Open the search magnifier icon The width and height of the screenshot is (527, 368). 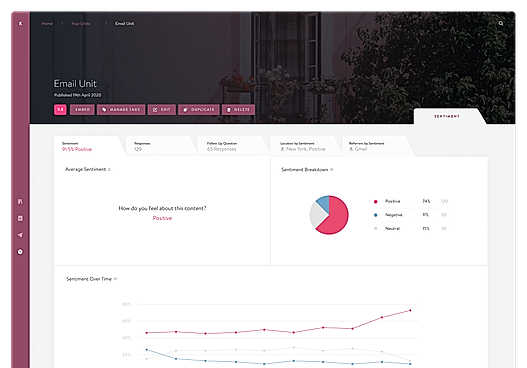point(501,24)
